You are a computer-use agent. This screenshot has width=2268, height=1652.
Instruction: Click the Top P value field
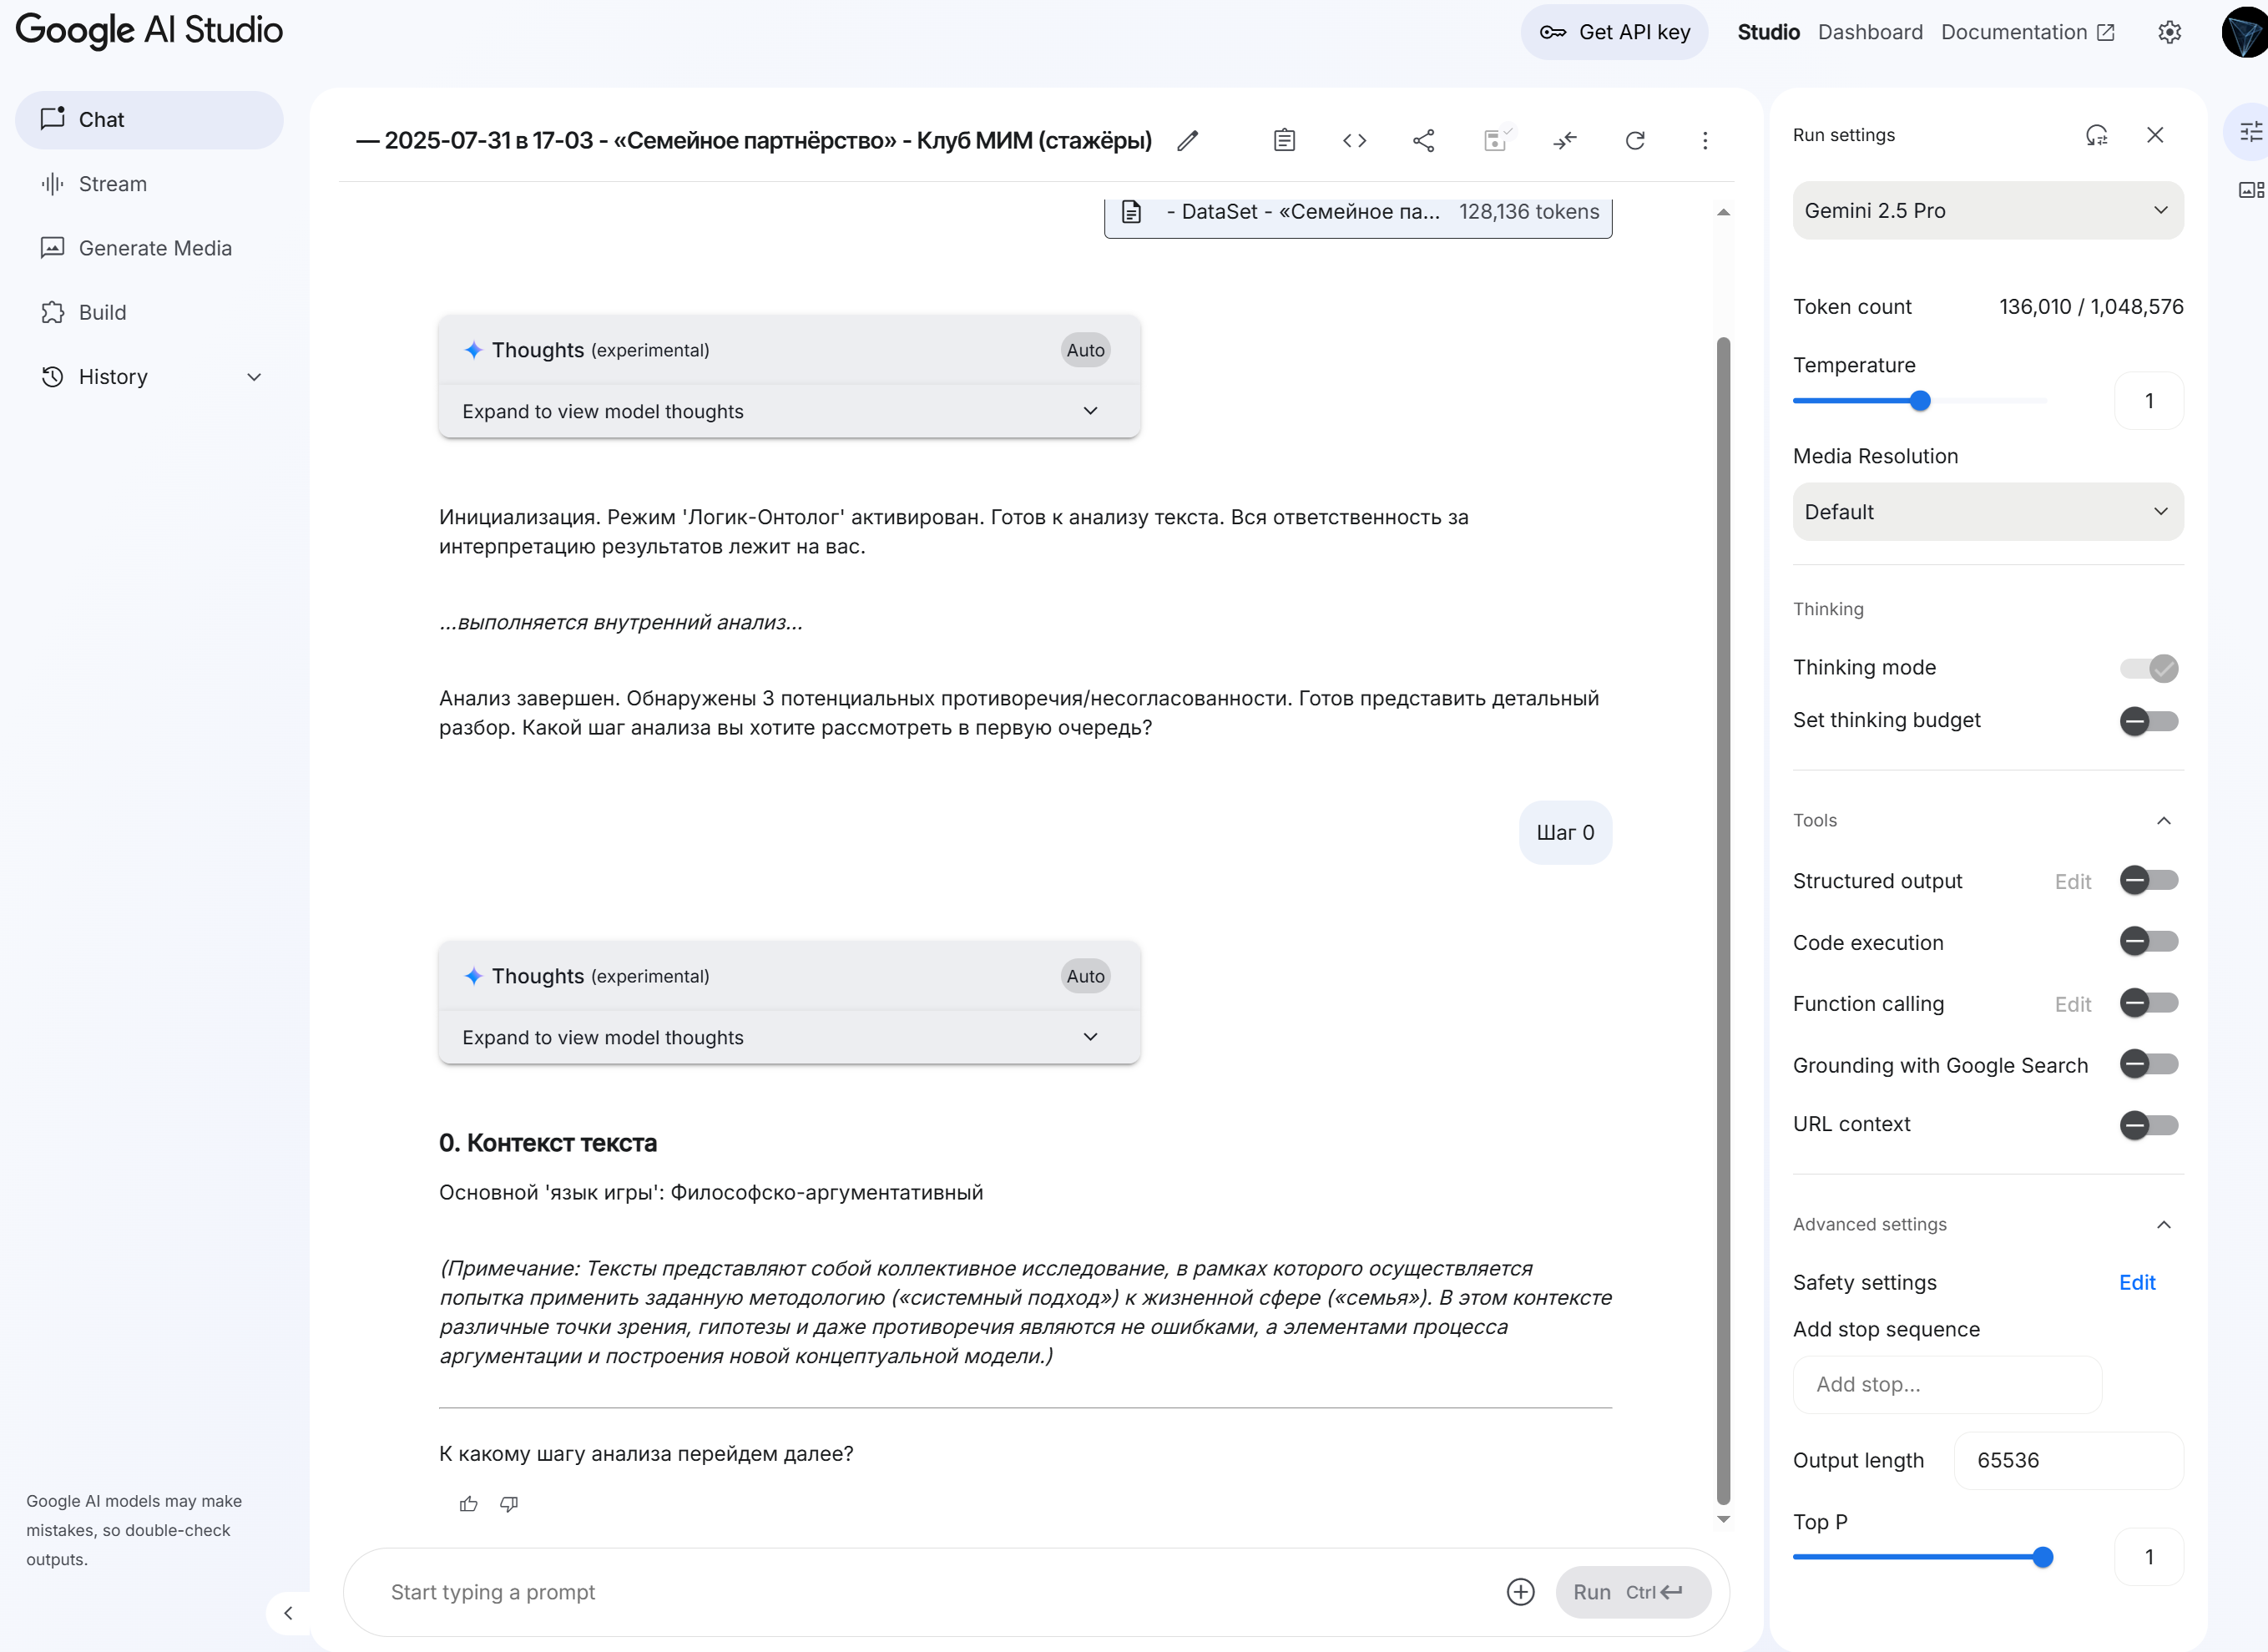pos(2149,1557)
